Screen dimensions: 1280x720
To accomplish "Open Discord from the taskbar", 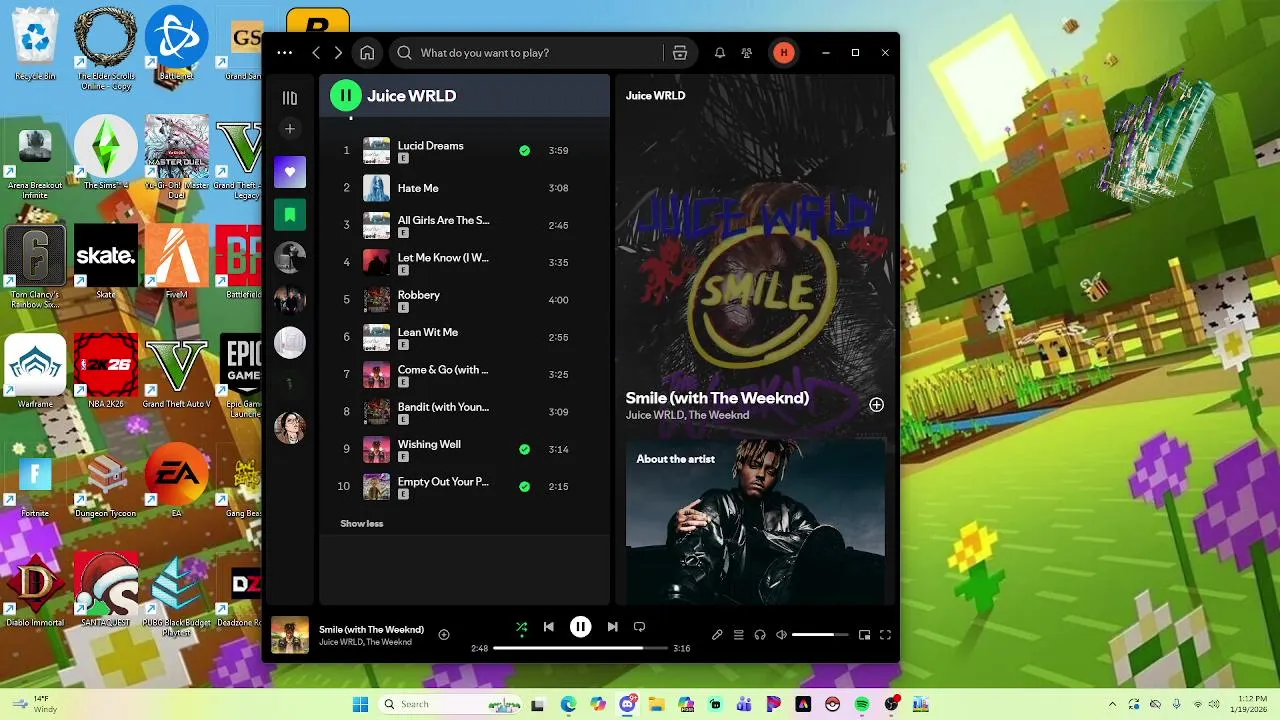I will click(628, 705).
